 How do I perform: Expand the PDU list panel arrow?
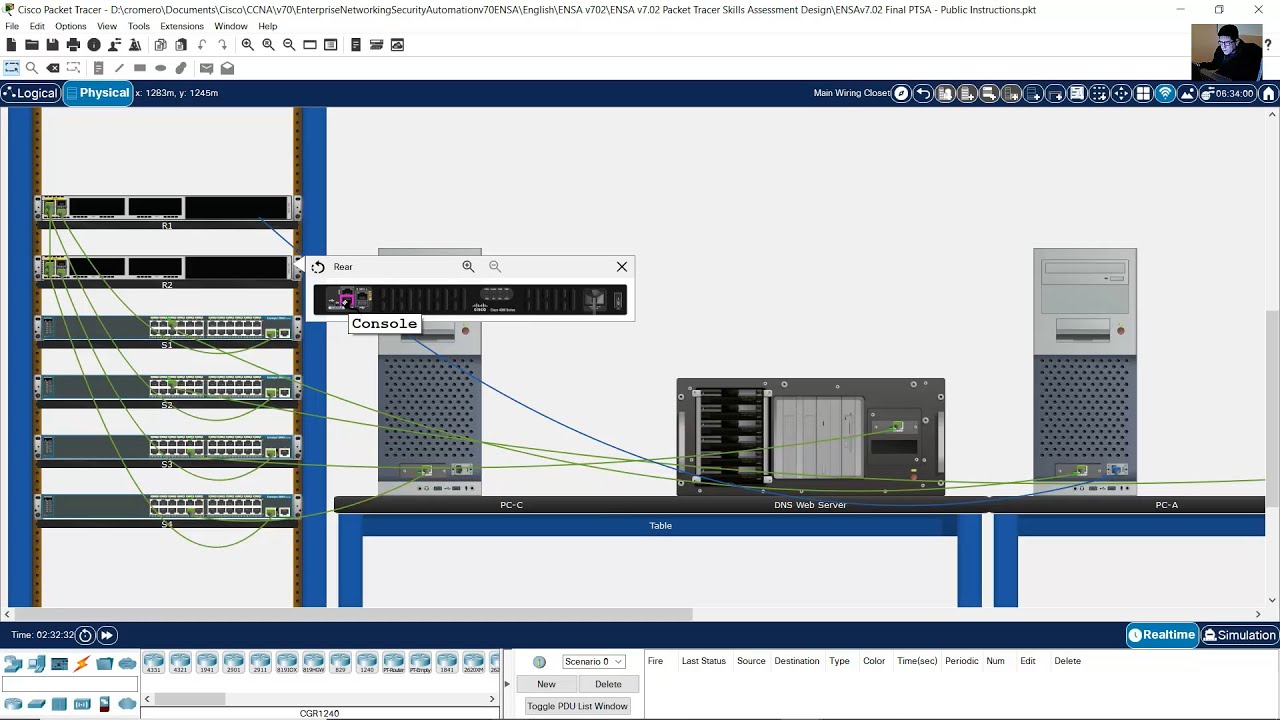[x=507, y=684]
